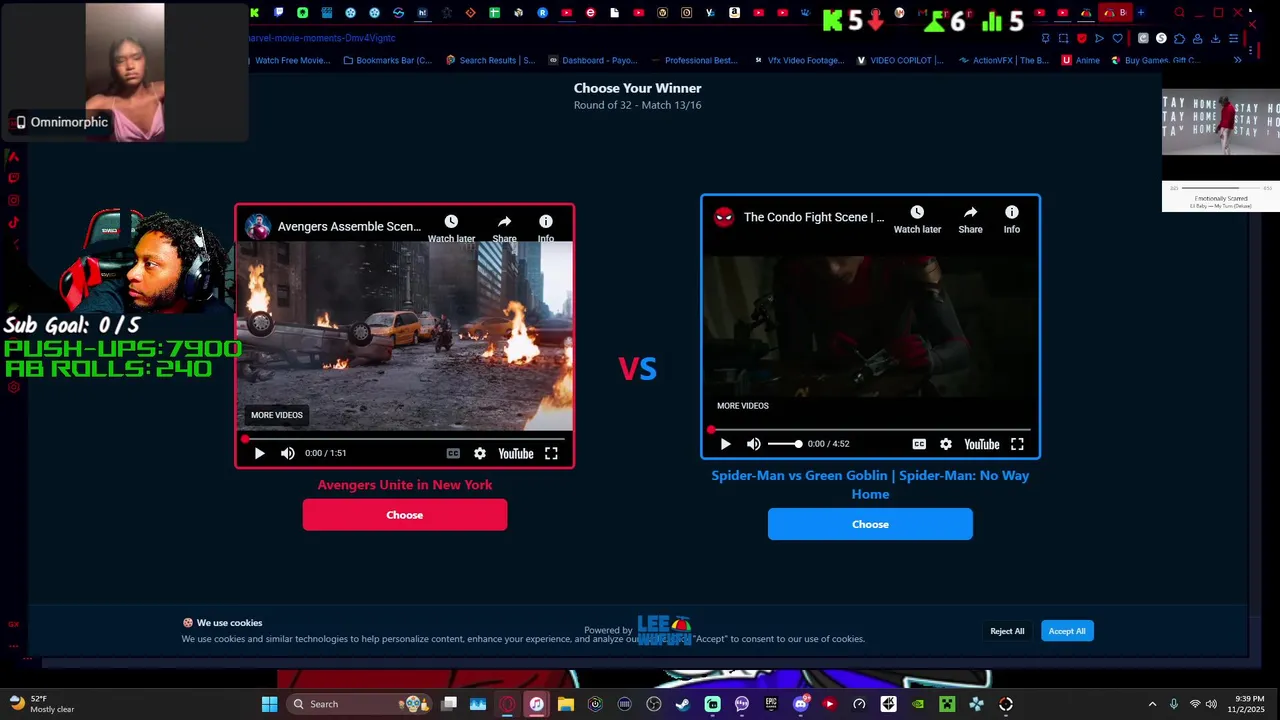Image resolution: width=1280 pixels, height=720 pixels.
Task: Open browser downloads icon
Action: click(x=1215, y=38)
